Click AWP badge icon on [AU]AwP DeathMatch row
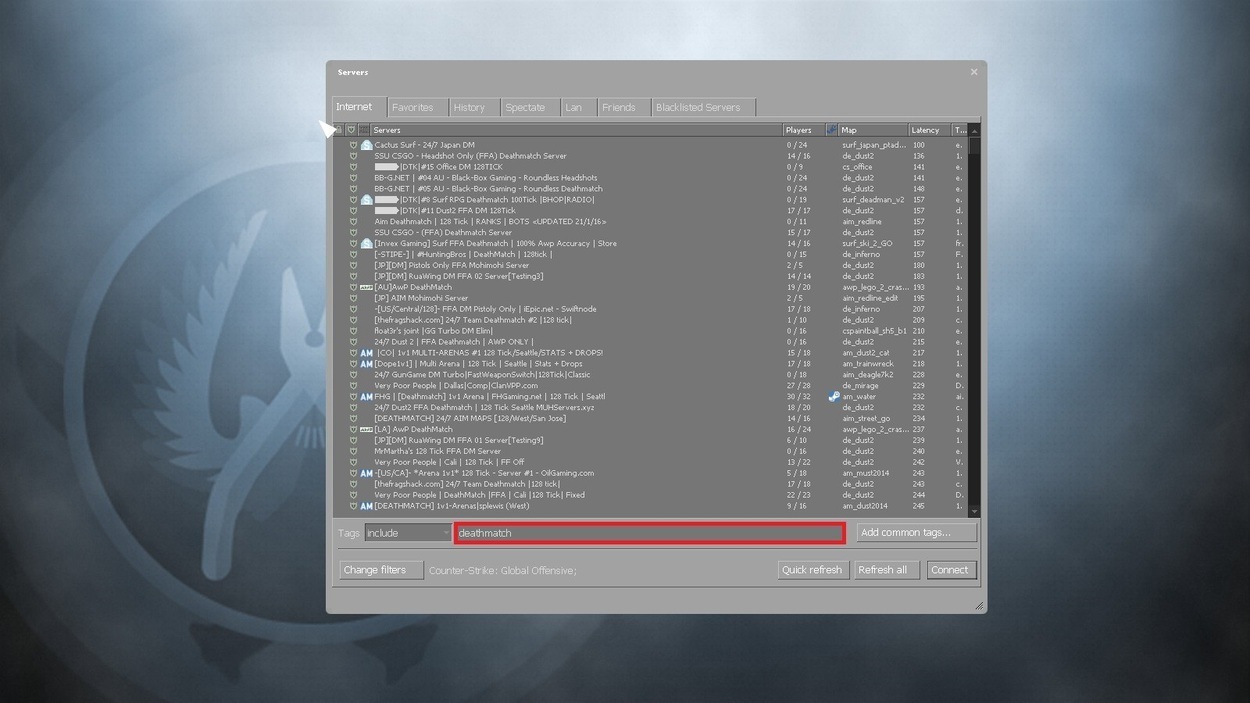The width and height of the screenshot is (1250, 703). point(367,287)
